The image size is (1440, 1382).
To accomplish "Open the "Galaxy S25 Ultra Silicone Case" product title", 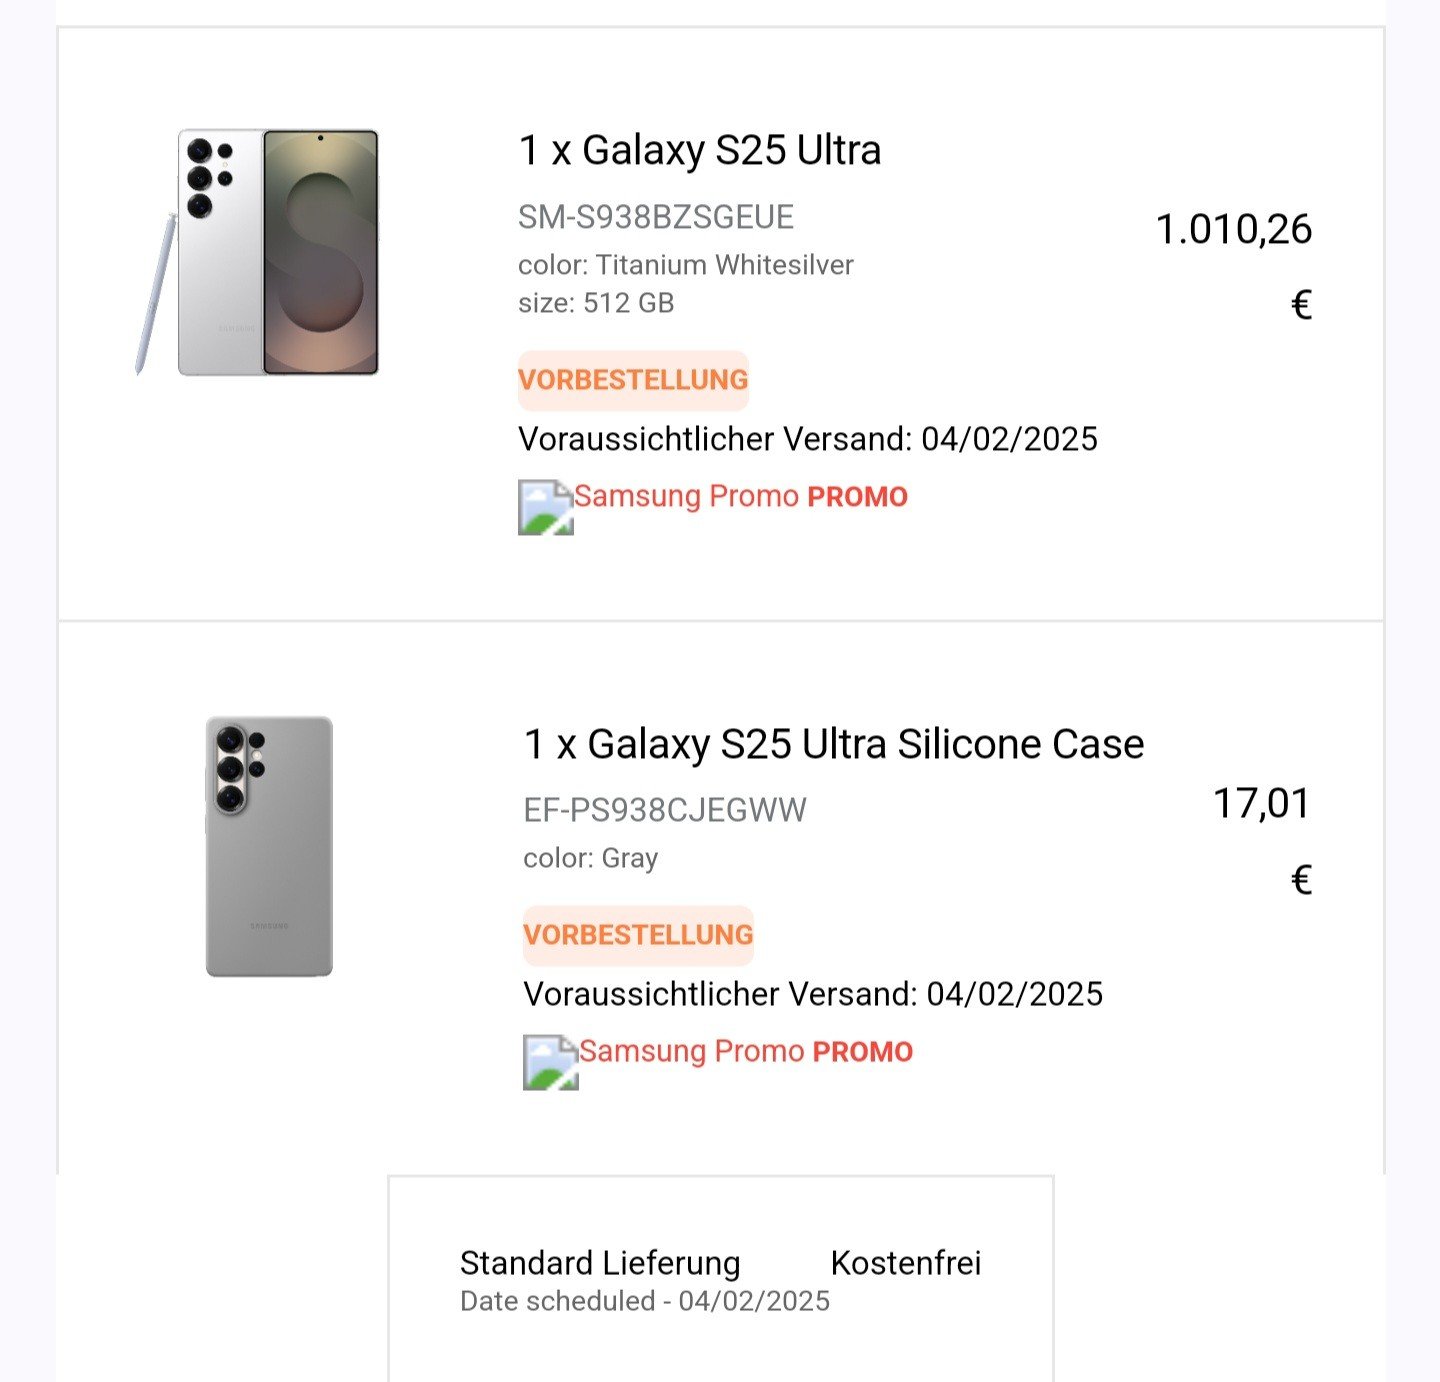I will (x=833, y=744).
